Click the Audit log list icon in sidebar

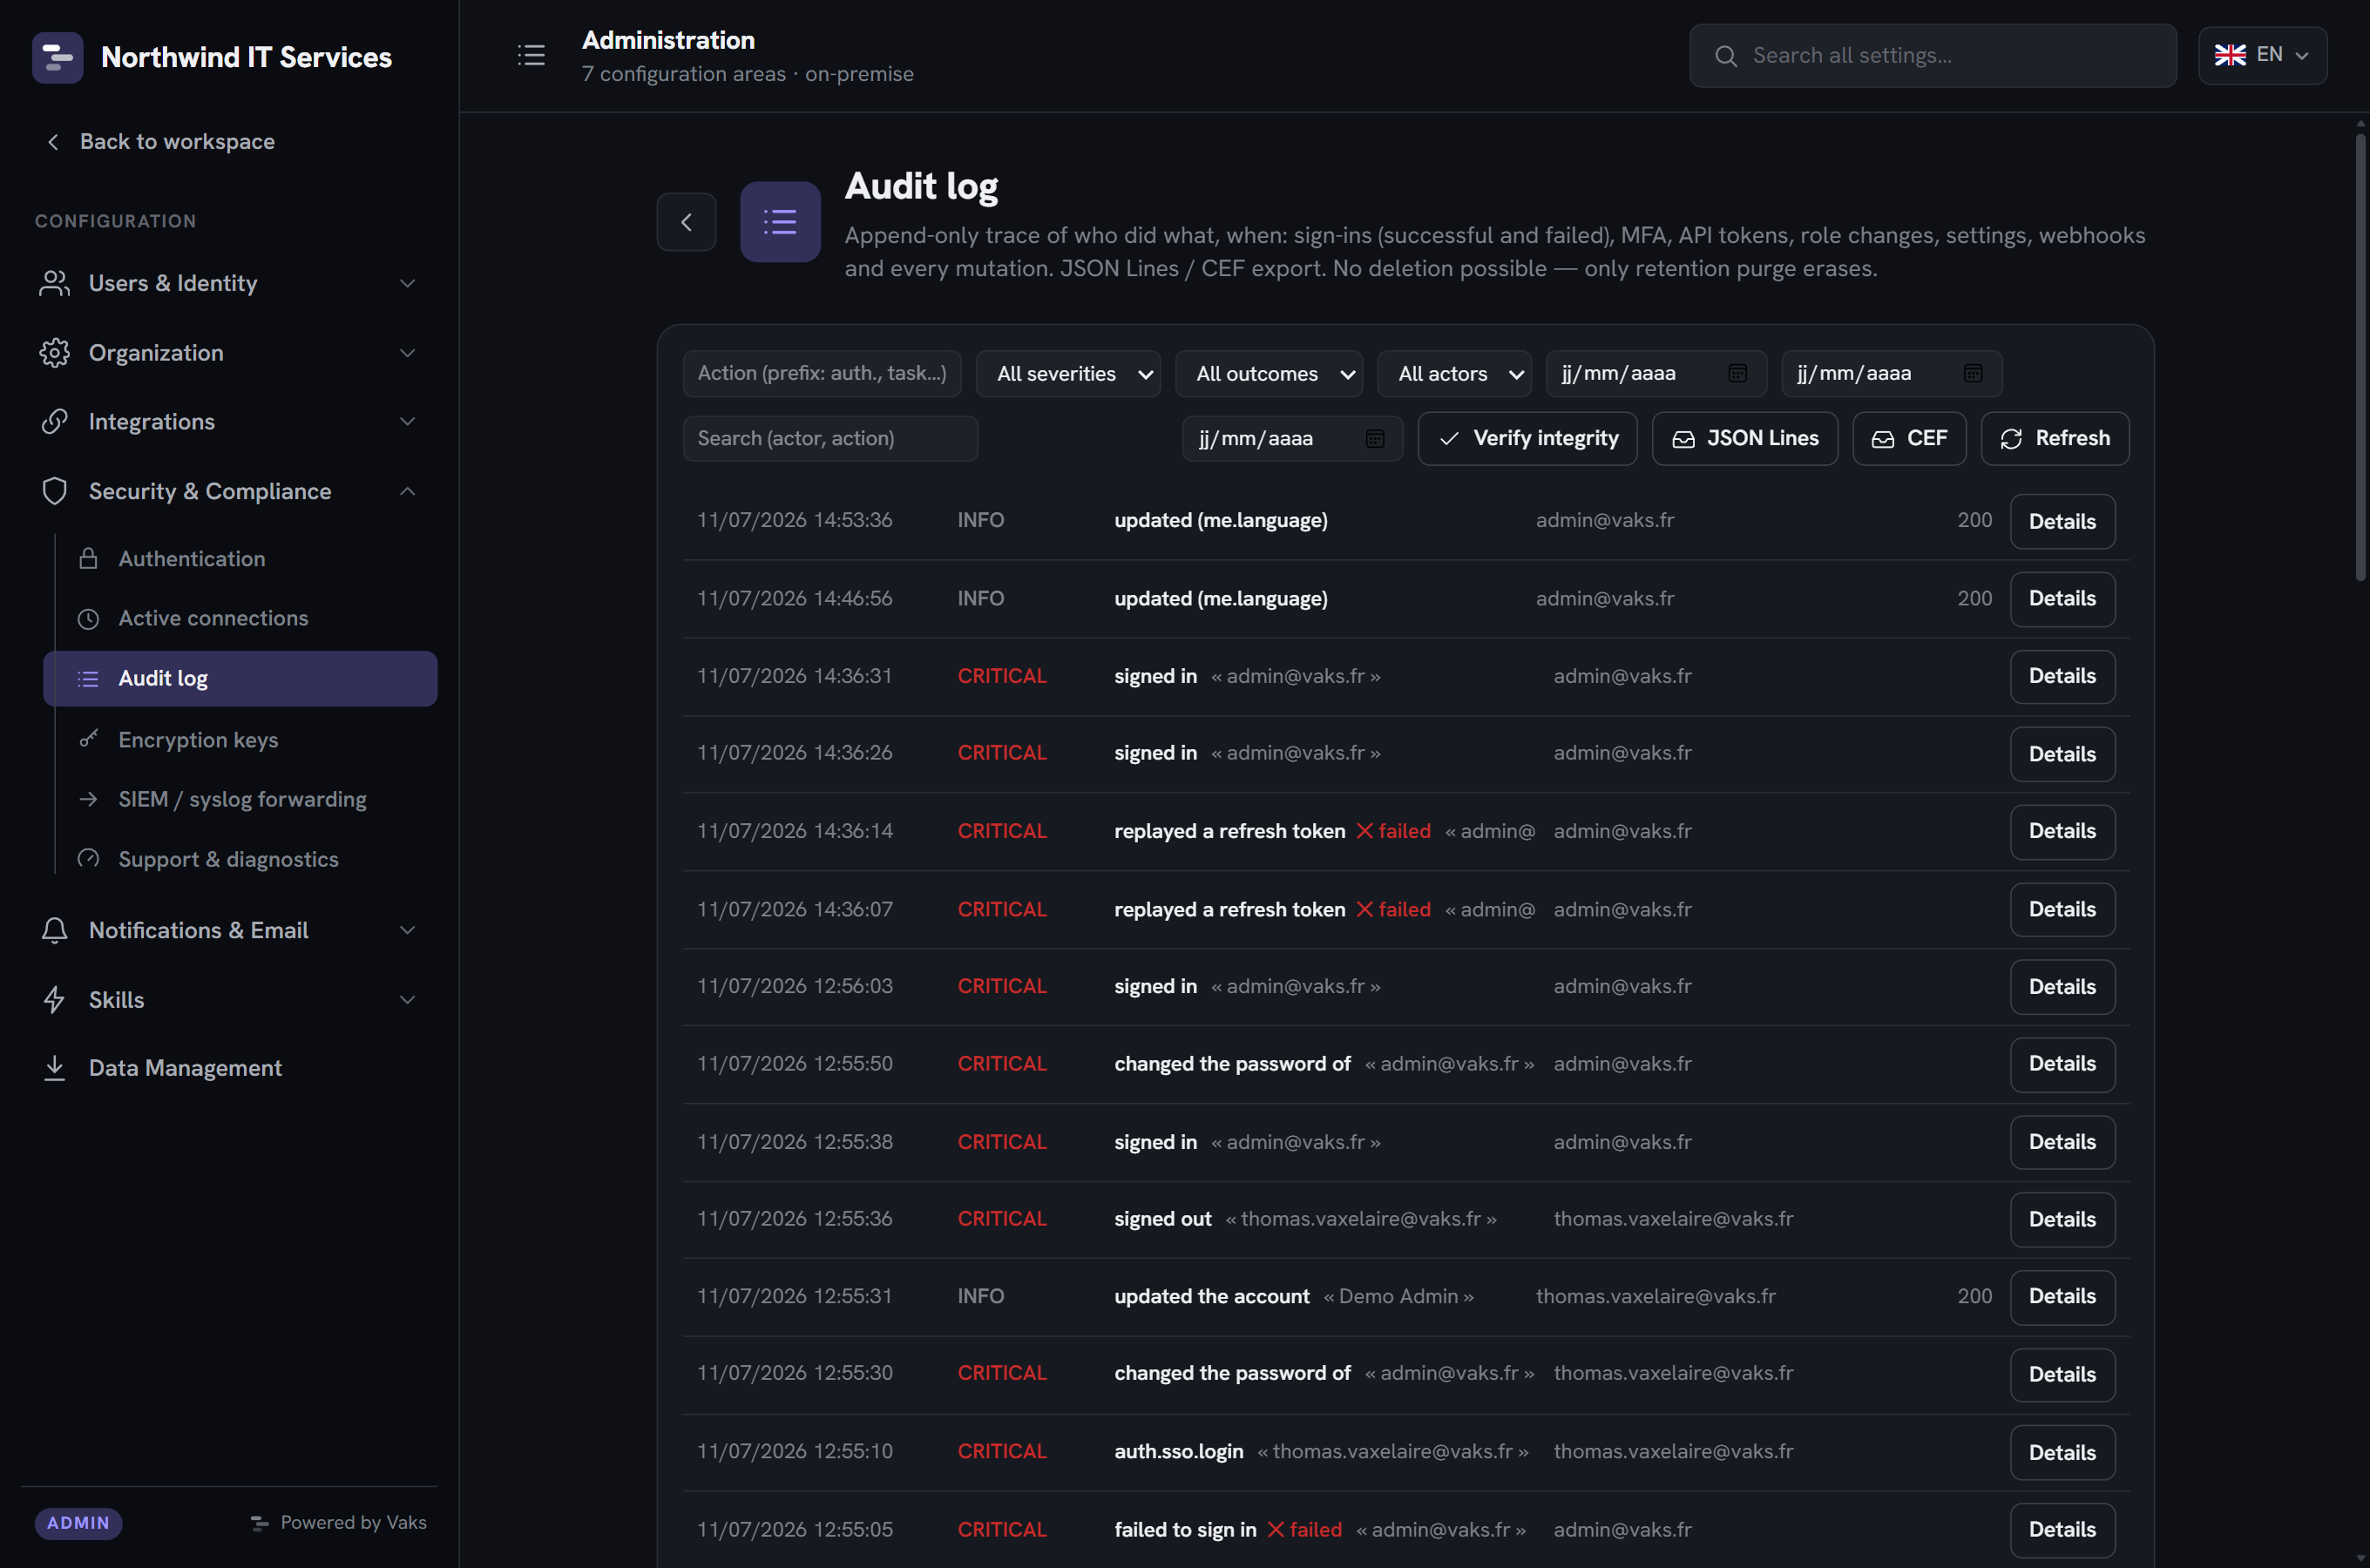[89, 679]
